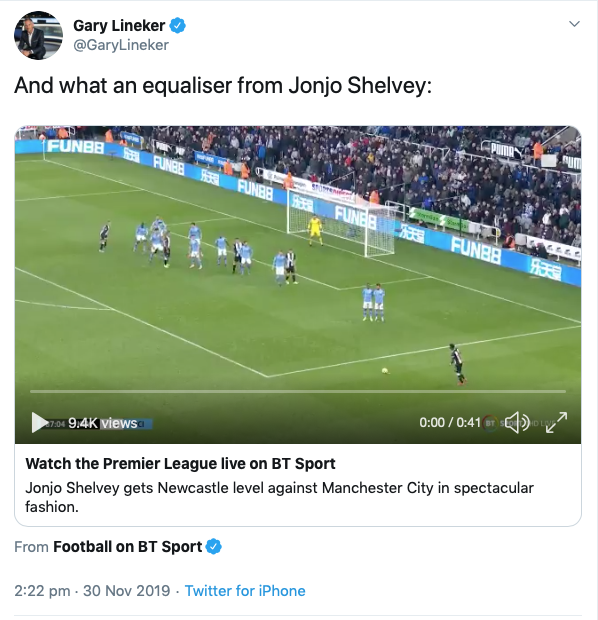Click the tweet text about Jonjo Shelvey
Viewport: 598px width, 620px height.
pyautogui.click(x=223, y=86)
